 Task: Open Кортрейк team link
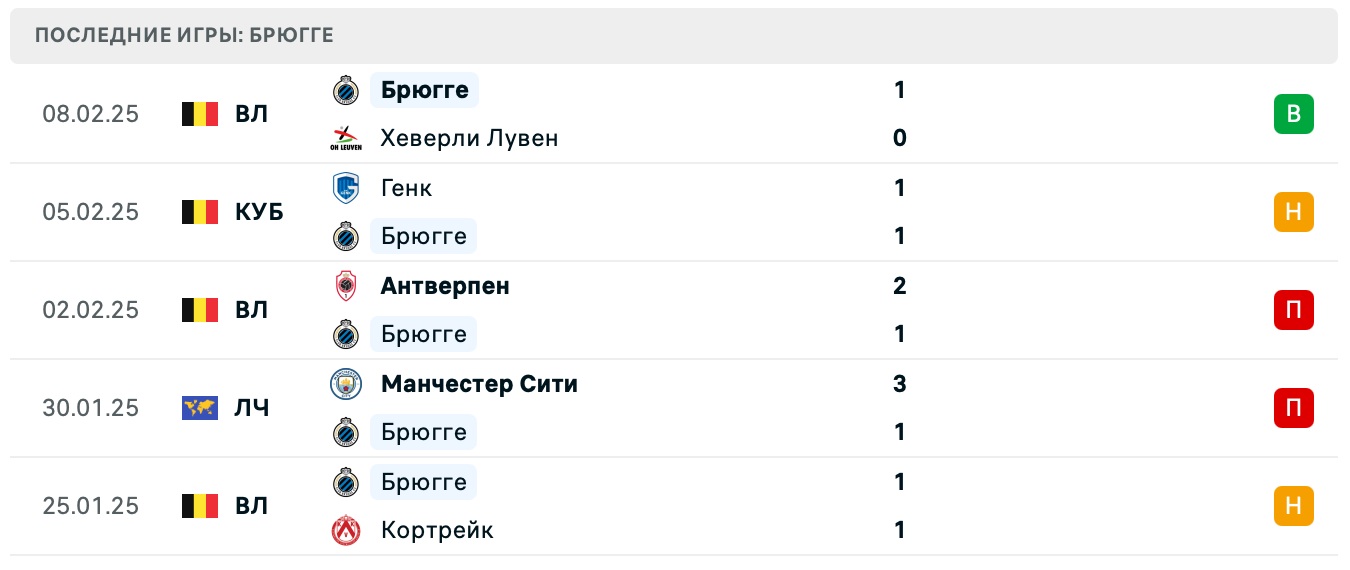point(437,530)
